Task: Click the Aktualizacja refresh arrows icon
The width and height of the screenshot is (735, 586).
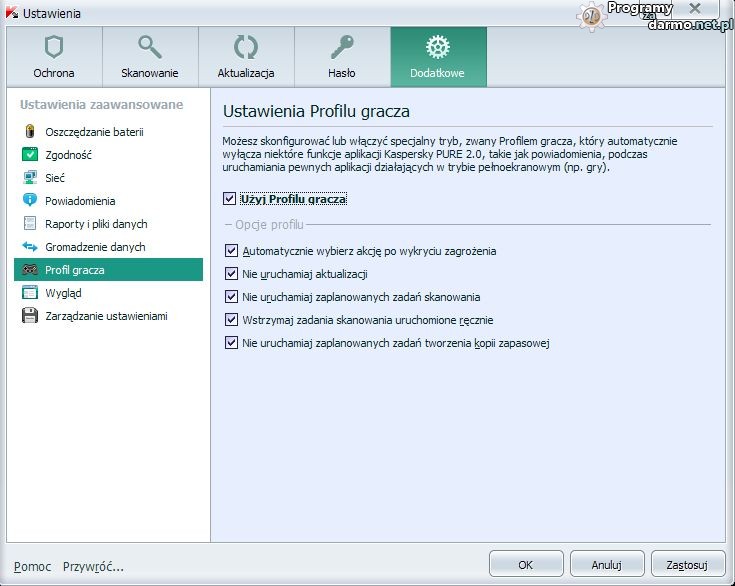Action: point(246,47)
